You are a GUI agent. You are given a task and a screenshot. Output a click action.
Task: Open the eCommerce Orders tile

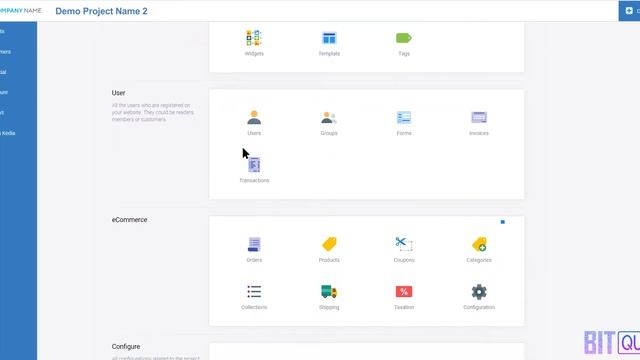click(x=254, y=249)
